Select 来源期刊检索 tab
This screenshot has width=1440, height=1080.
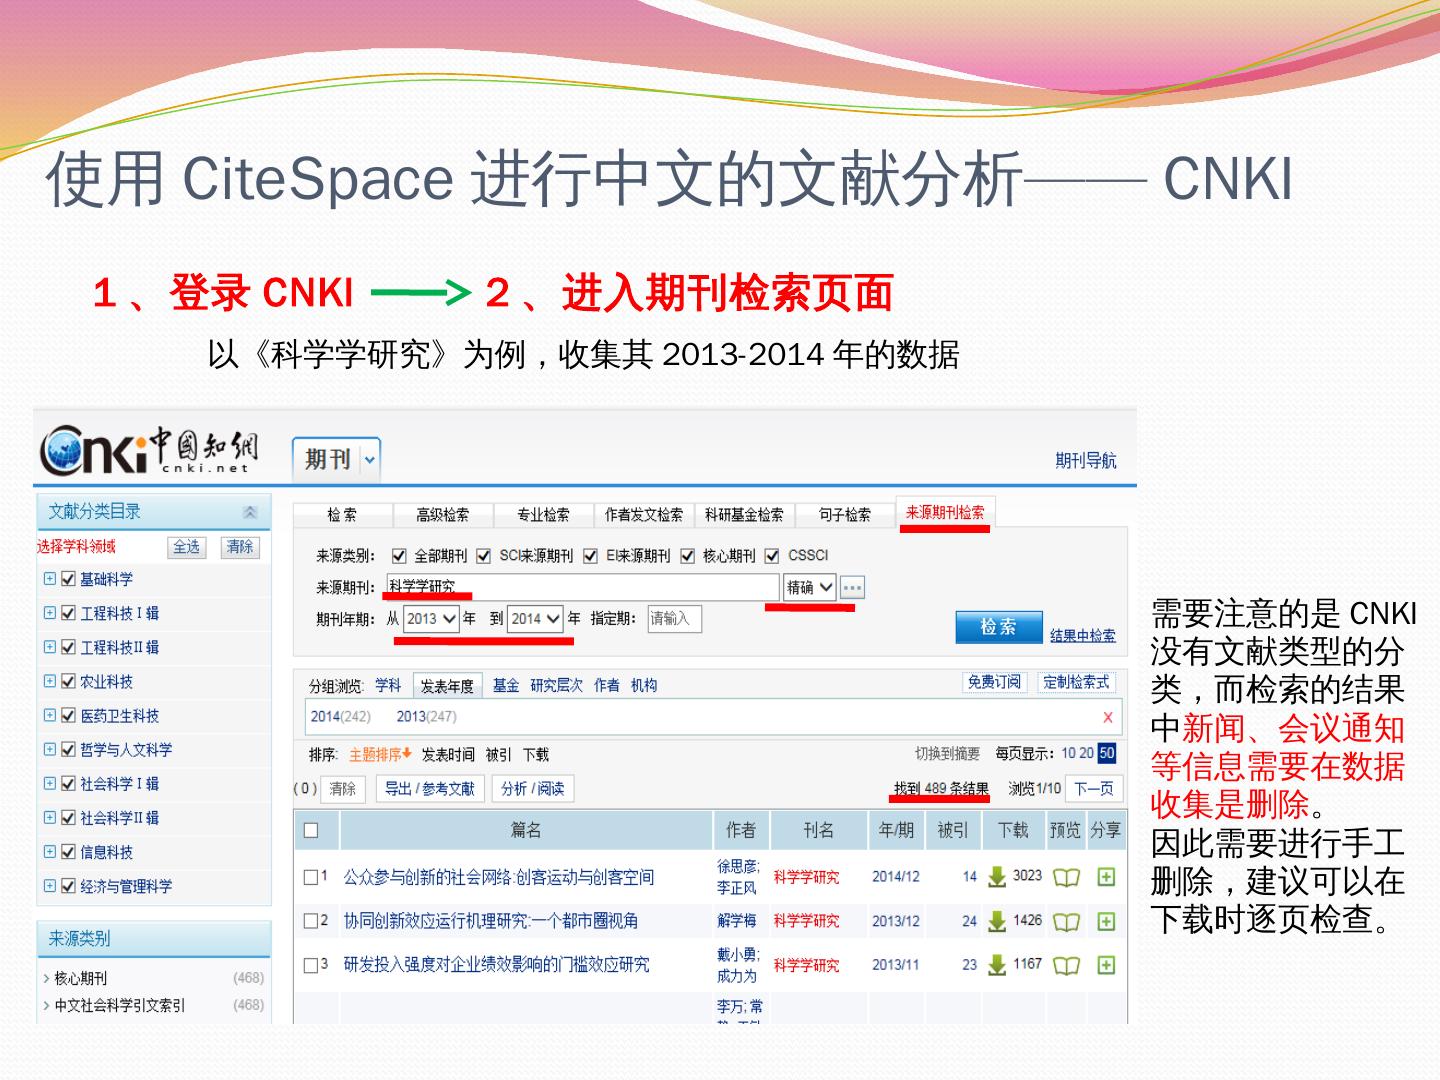coord(945,513)
